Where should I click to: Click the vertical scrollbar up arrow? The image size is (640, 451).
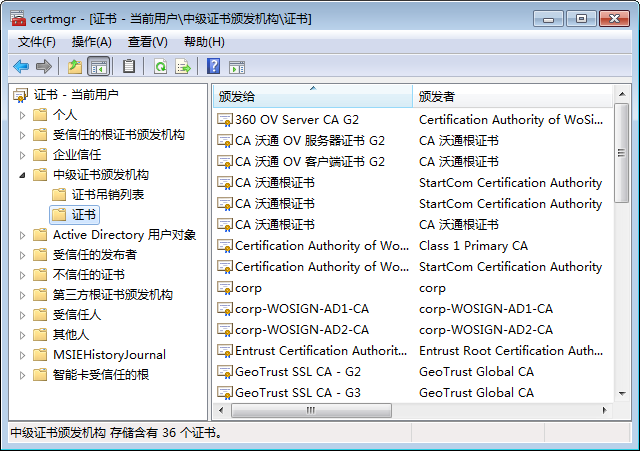pos(622,94)
